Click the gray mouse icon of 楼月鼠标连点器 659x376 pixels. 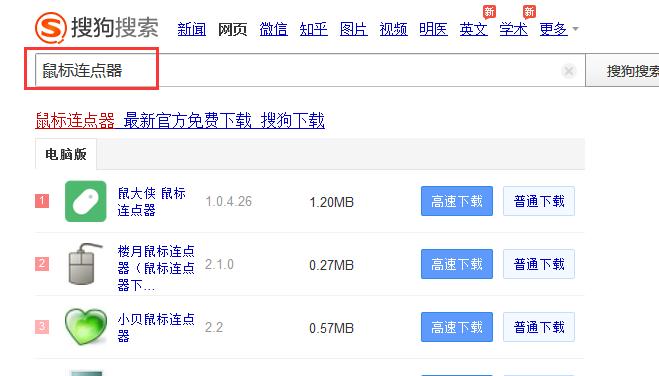coord(86,264)
